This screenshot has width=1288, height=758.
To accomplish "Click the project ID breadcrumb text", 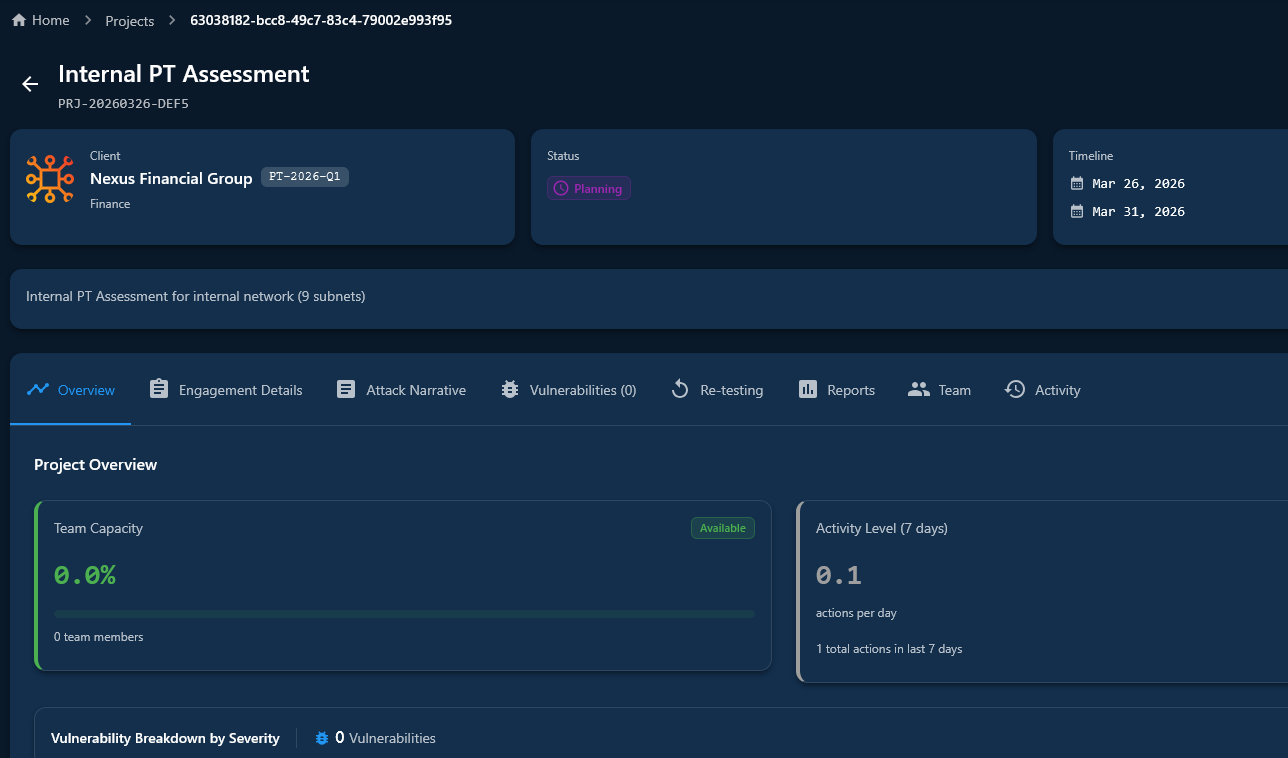I will pyautogui.click(x=321, y=20).
